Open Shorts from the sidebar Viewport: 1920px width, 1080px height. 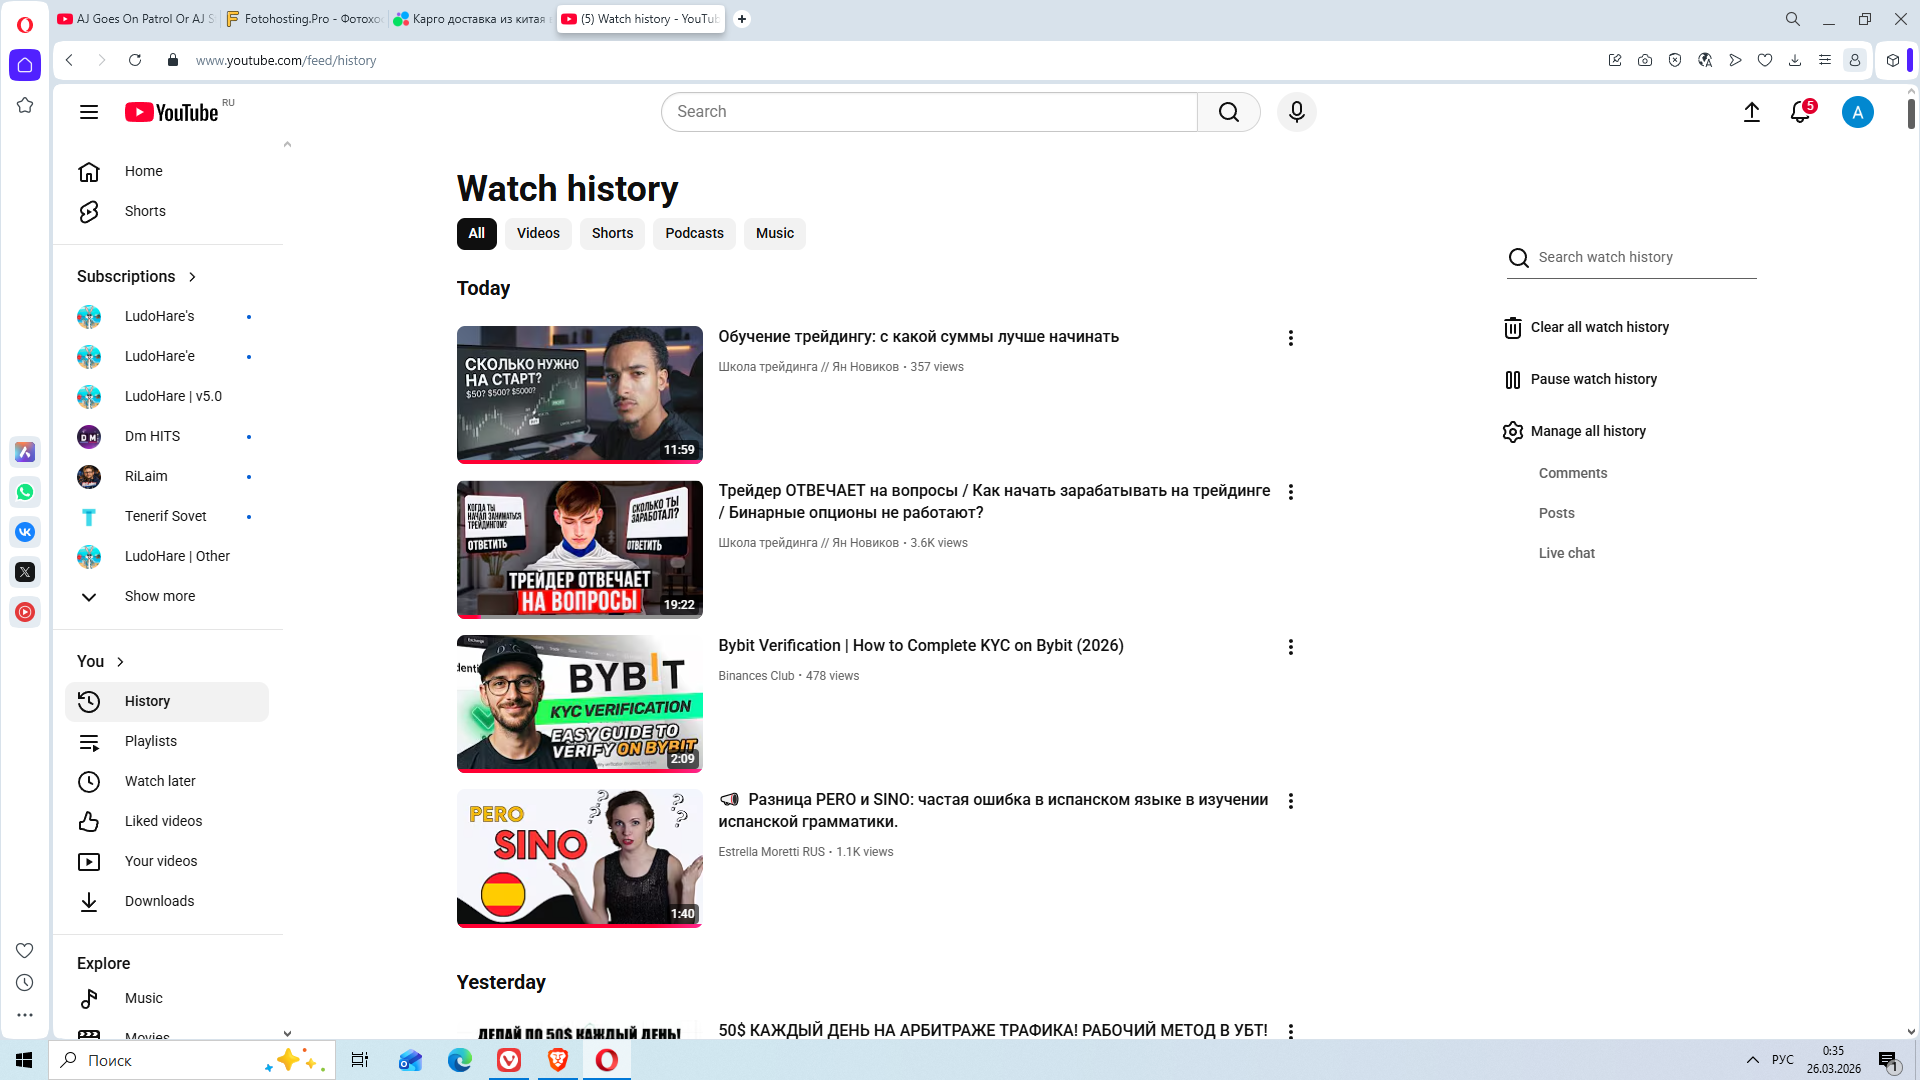click(x=145, y=211)
